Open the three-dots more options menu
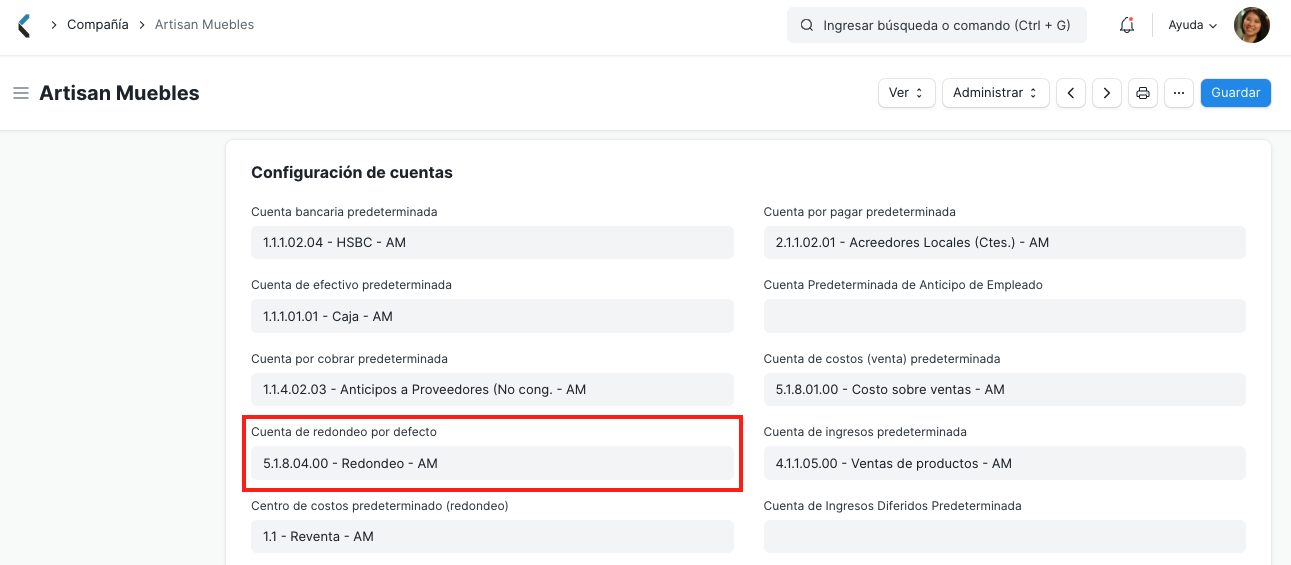This screenshot has height=565, width=1291. point(1179,93)
